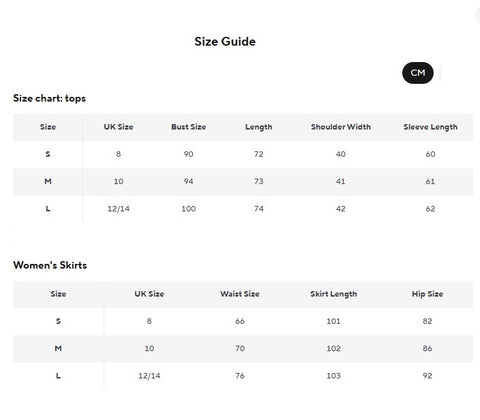
Task: Select bust size value 94
Action: [188, 181]
